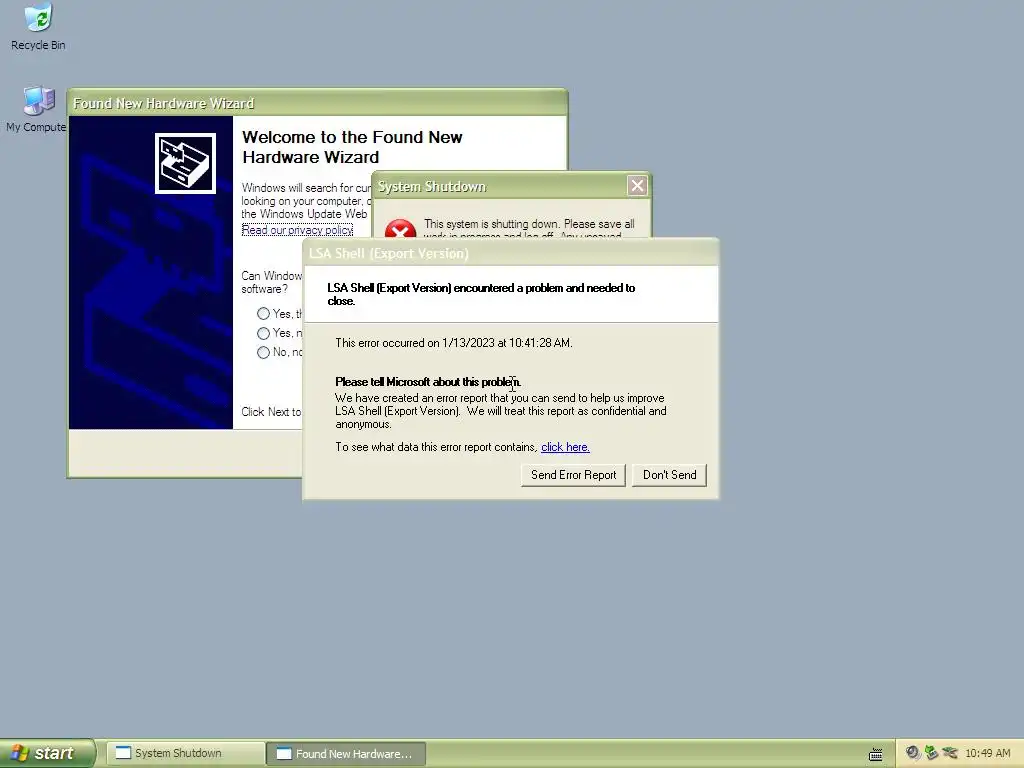The width and height of the screenshot is (1024, 768).
Task: Click the Safely Remove Hardware tray icon
Action: [950, 753]
